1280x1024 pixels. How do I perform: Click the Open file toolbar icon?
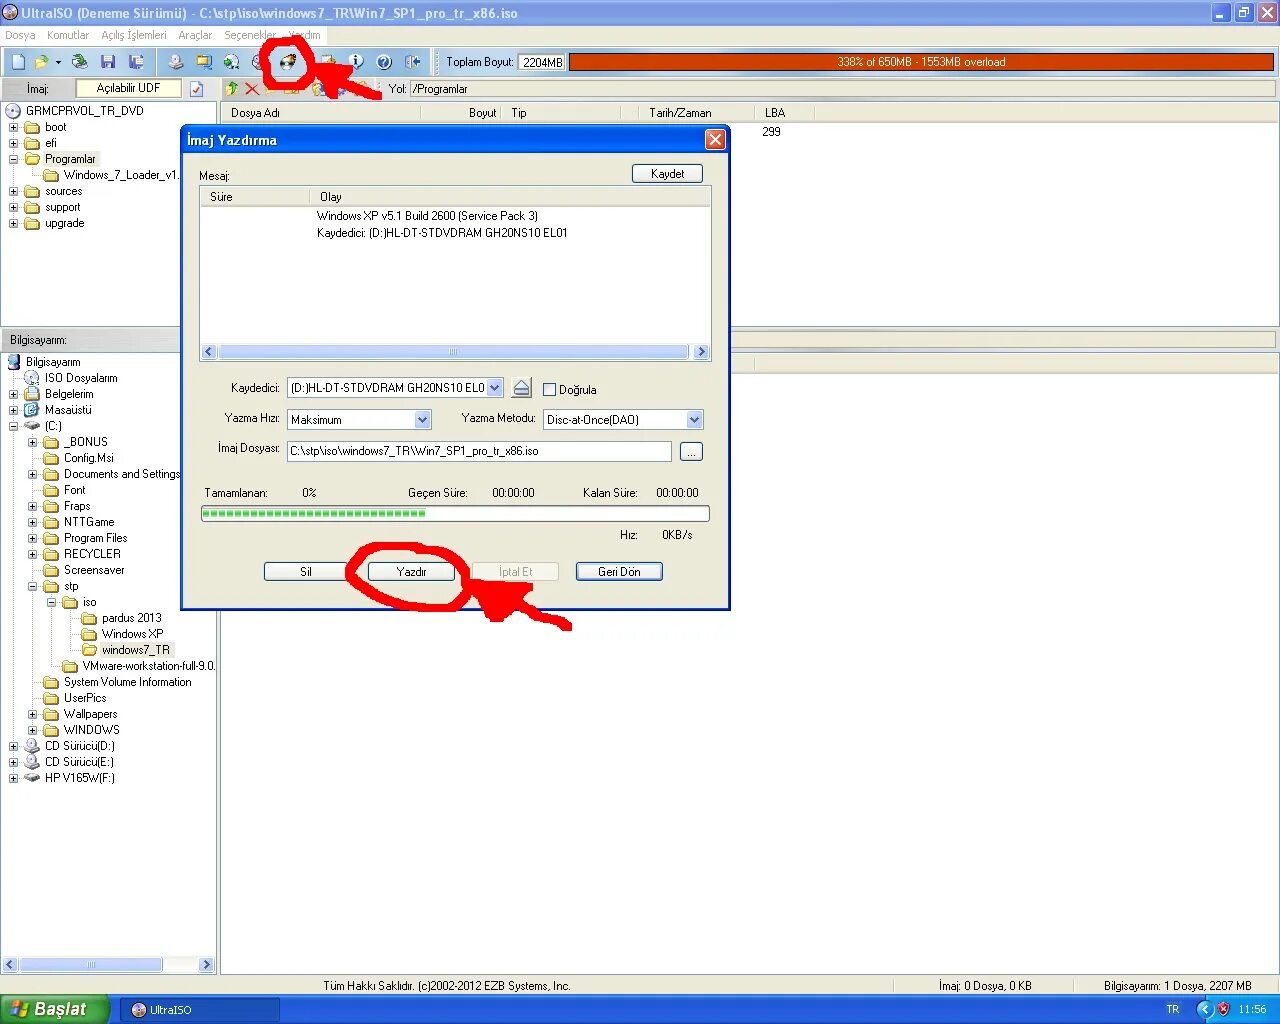pyautogui.click(x=41, y=62)
